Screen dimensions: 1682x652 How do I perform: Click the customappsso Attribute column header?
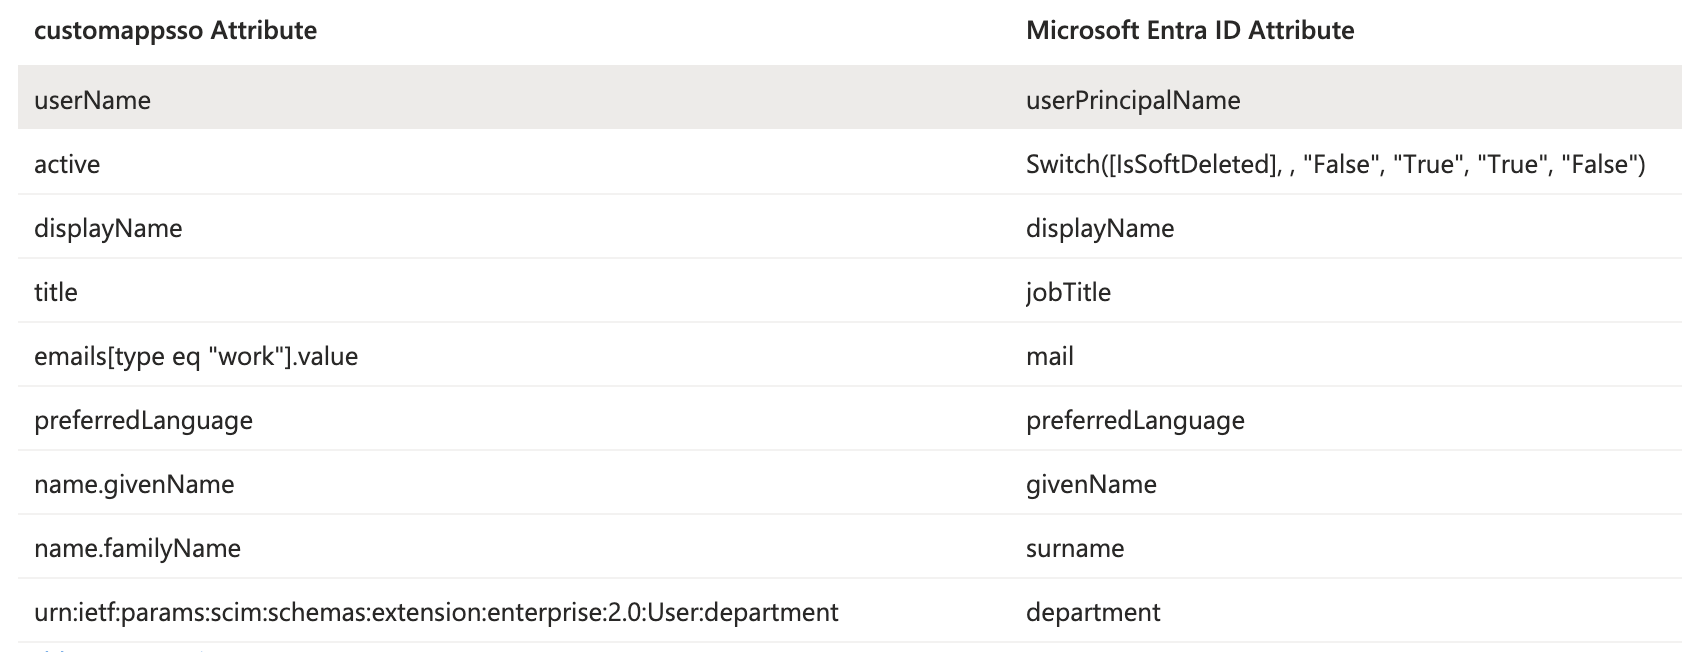click(175, 31)
